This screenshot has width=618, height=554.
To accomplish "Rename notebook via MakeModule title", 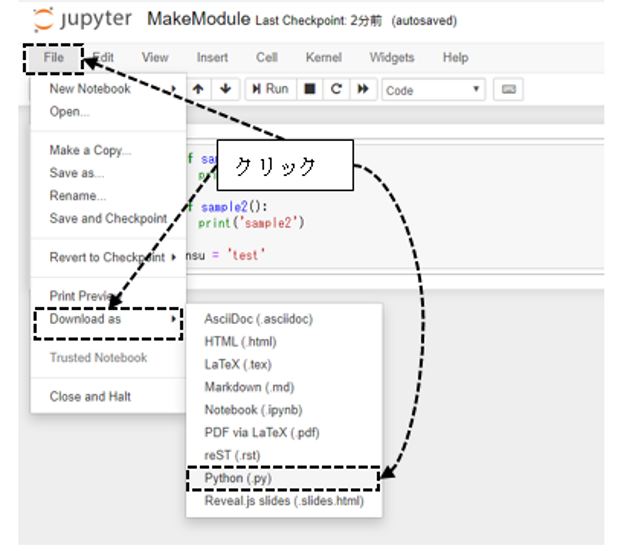I will (x=198, y=19).
